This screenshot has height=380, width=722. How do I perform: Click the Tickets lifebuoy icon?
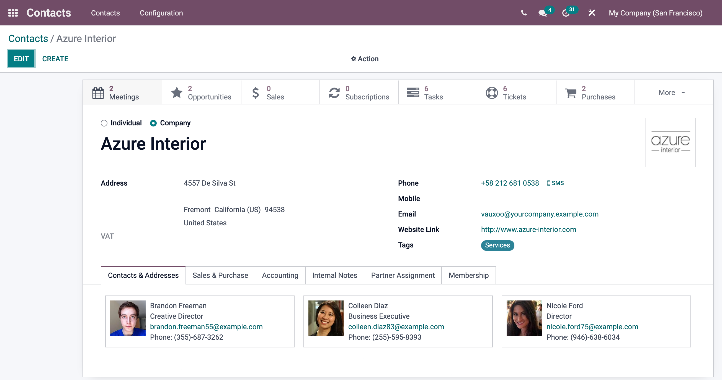492,93
